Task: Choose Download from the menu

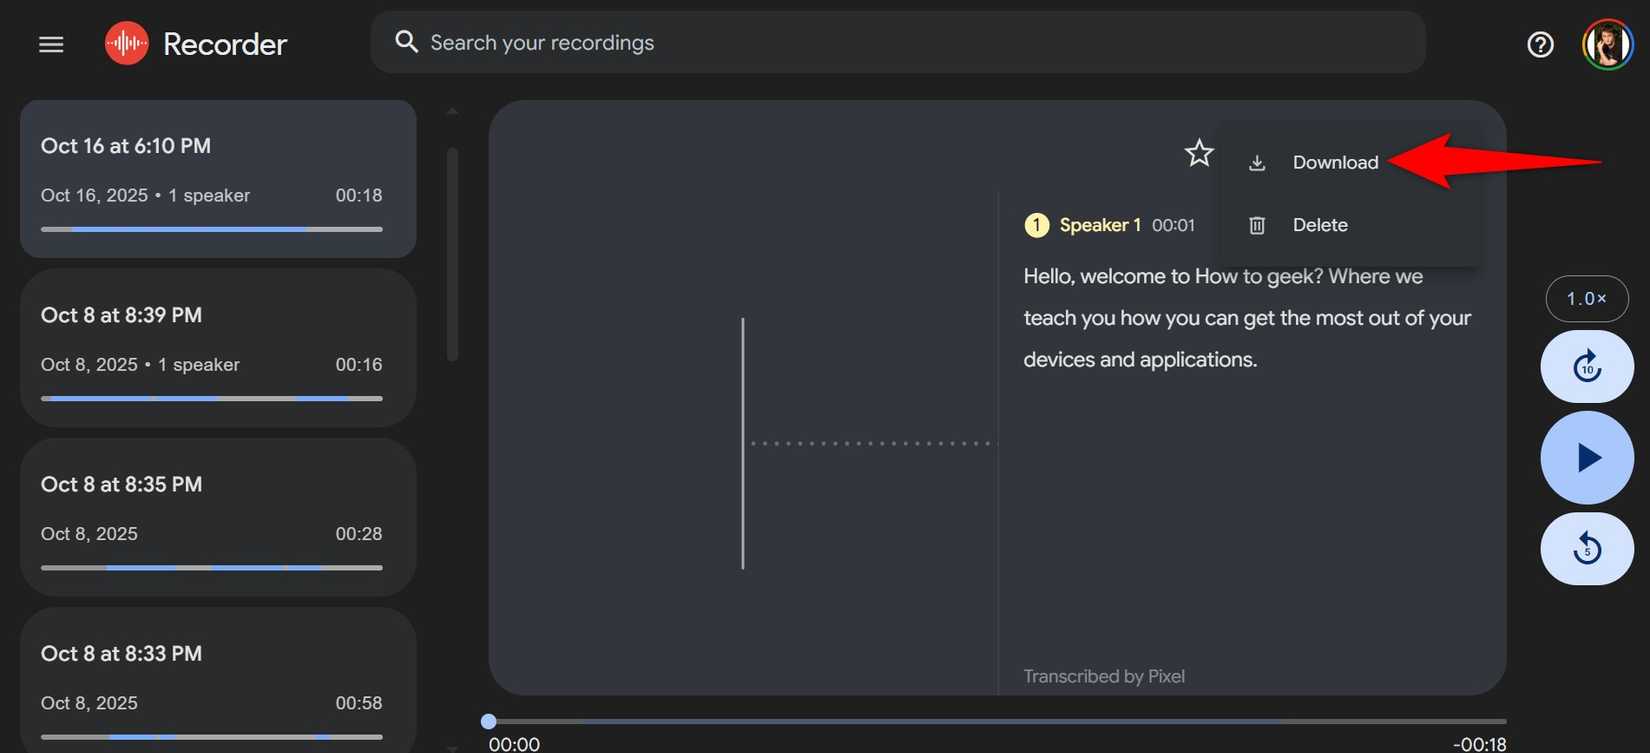Action: pos(1334,163)
